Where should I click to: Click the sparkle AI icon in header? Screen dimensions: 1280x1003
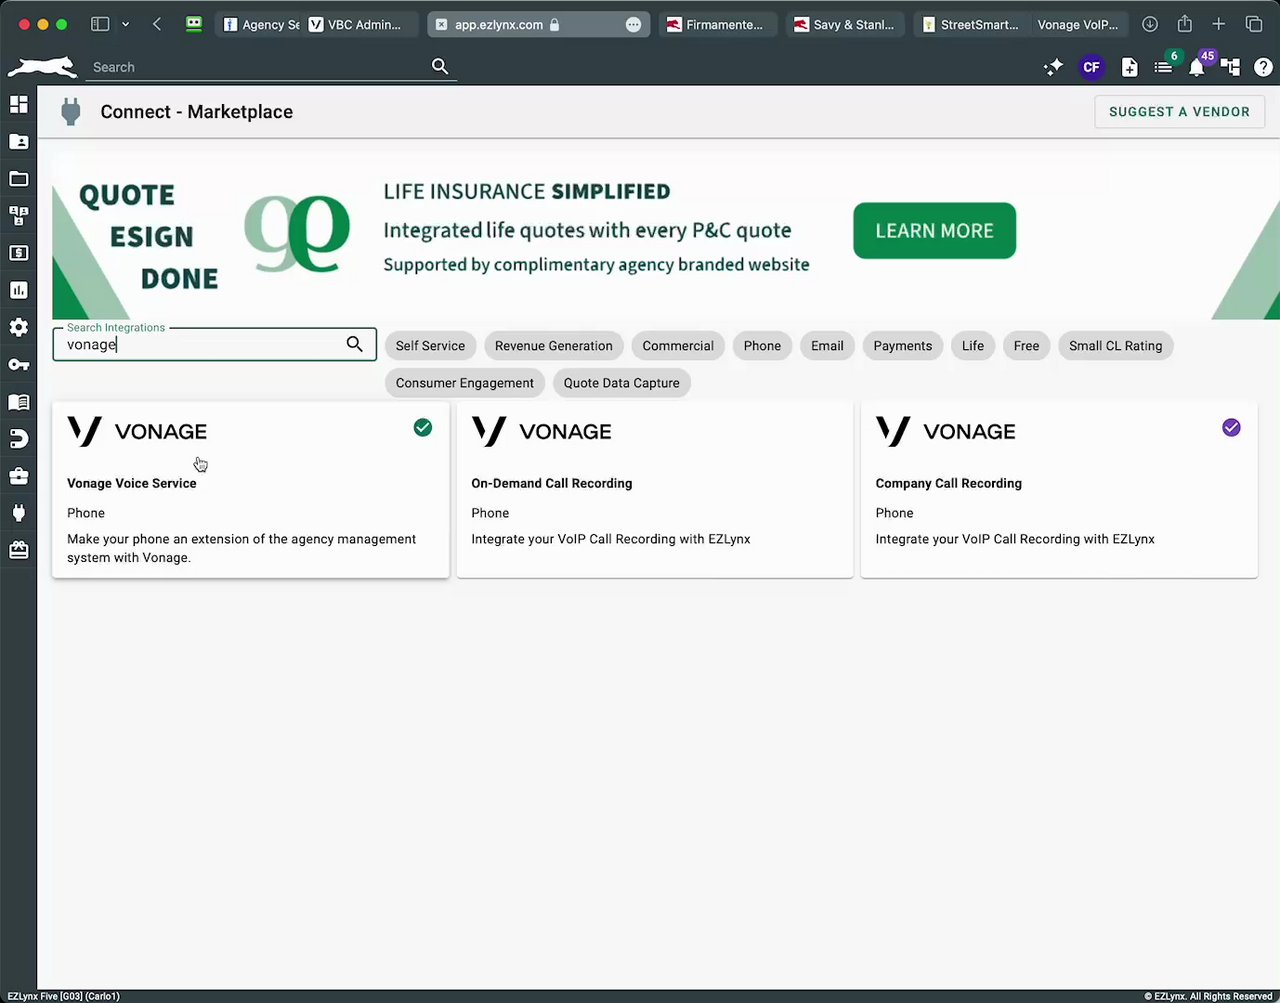1053,67
